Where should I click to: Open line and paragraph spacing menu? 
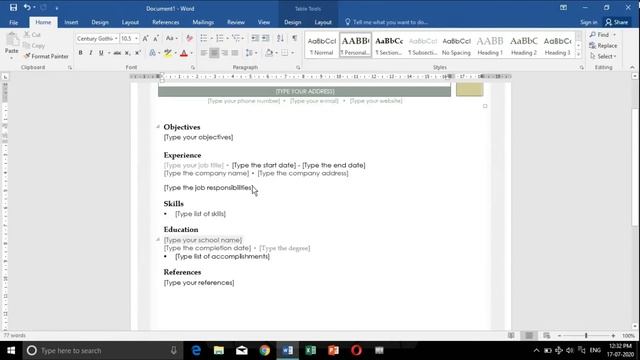pyautogui.click(x=250, y=53)
